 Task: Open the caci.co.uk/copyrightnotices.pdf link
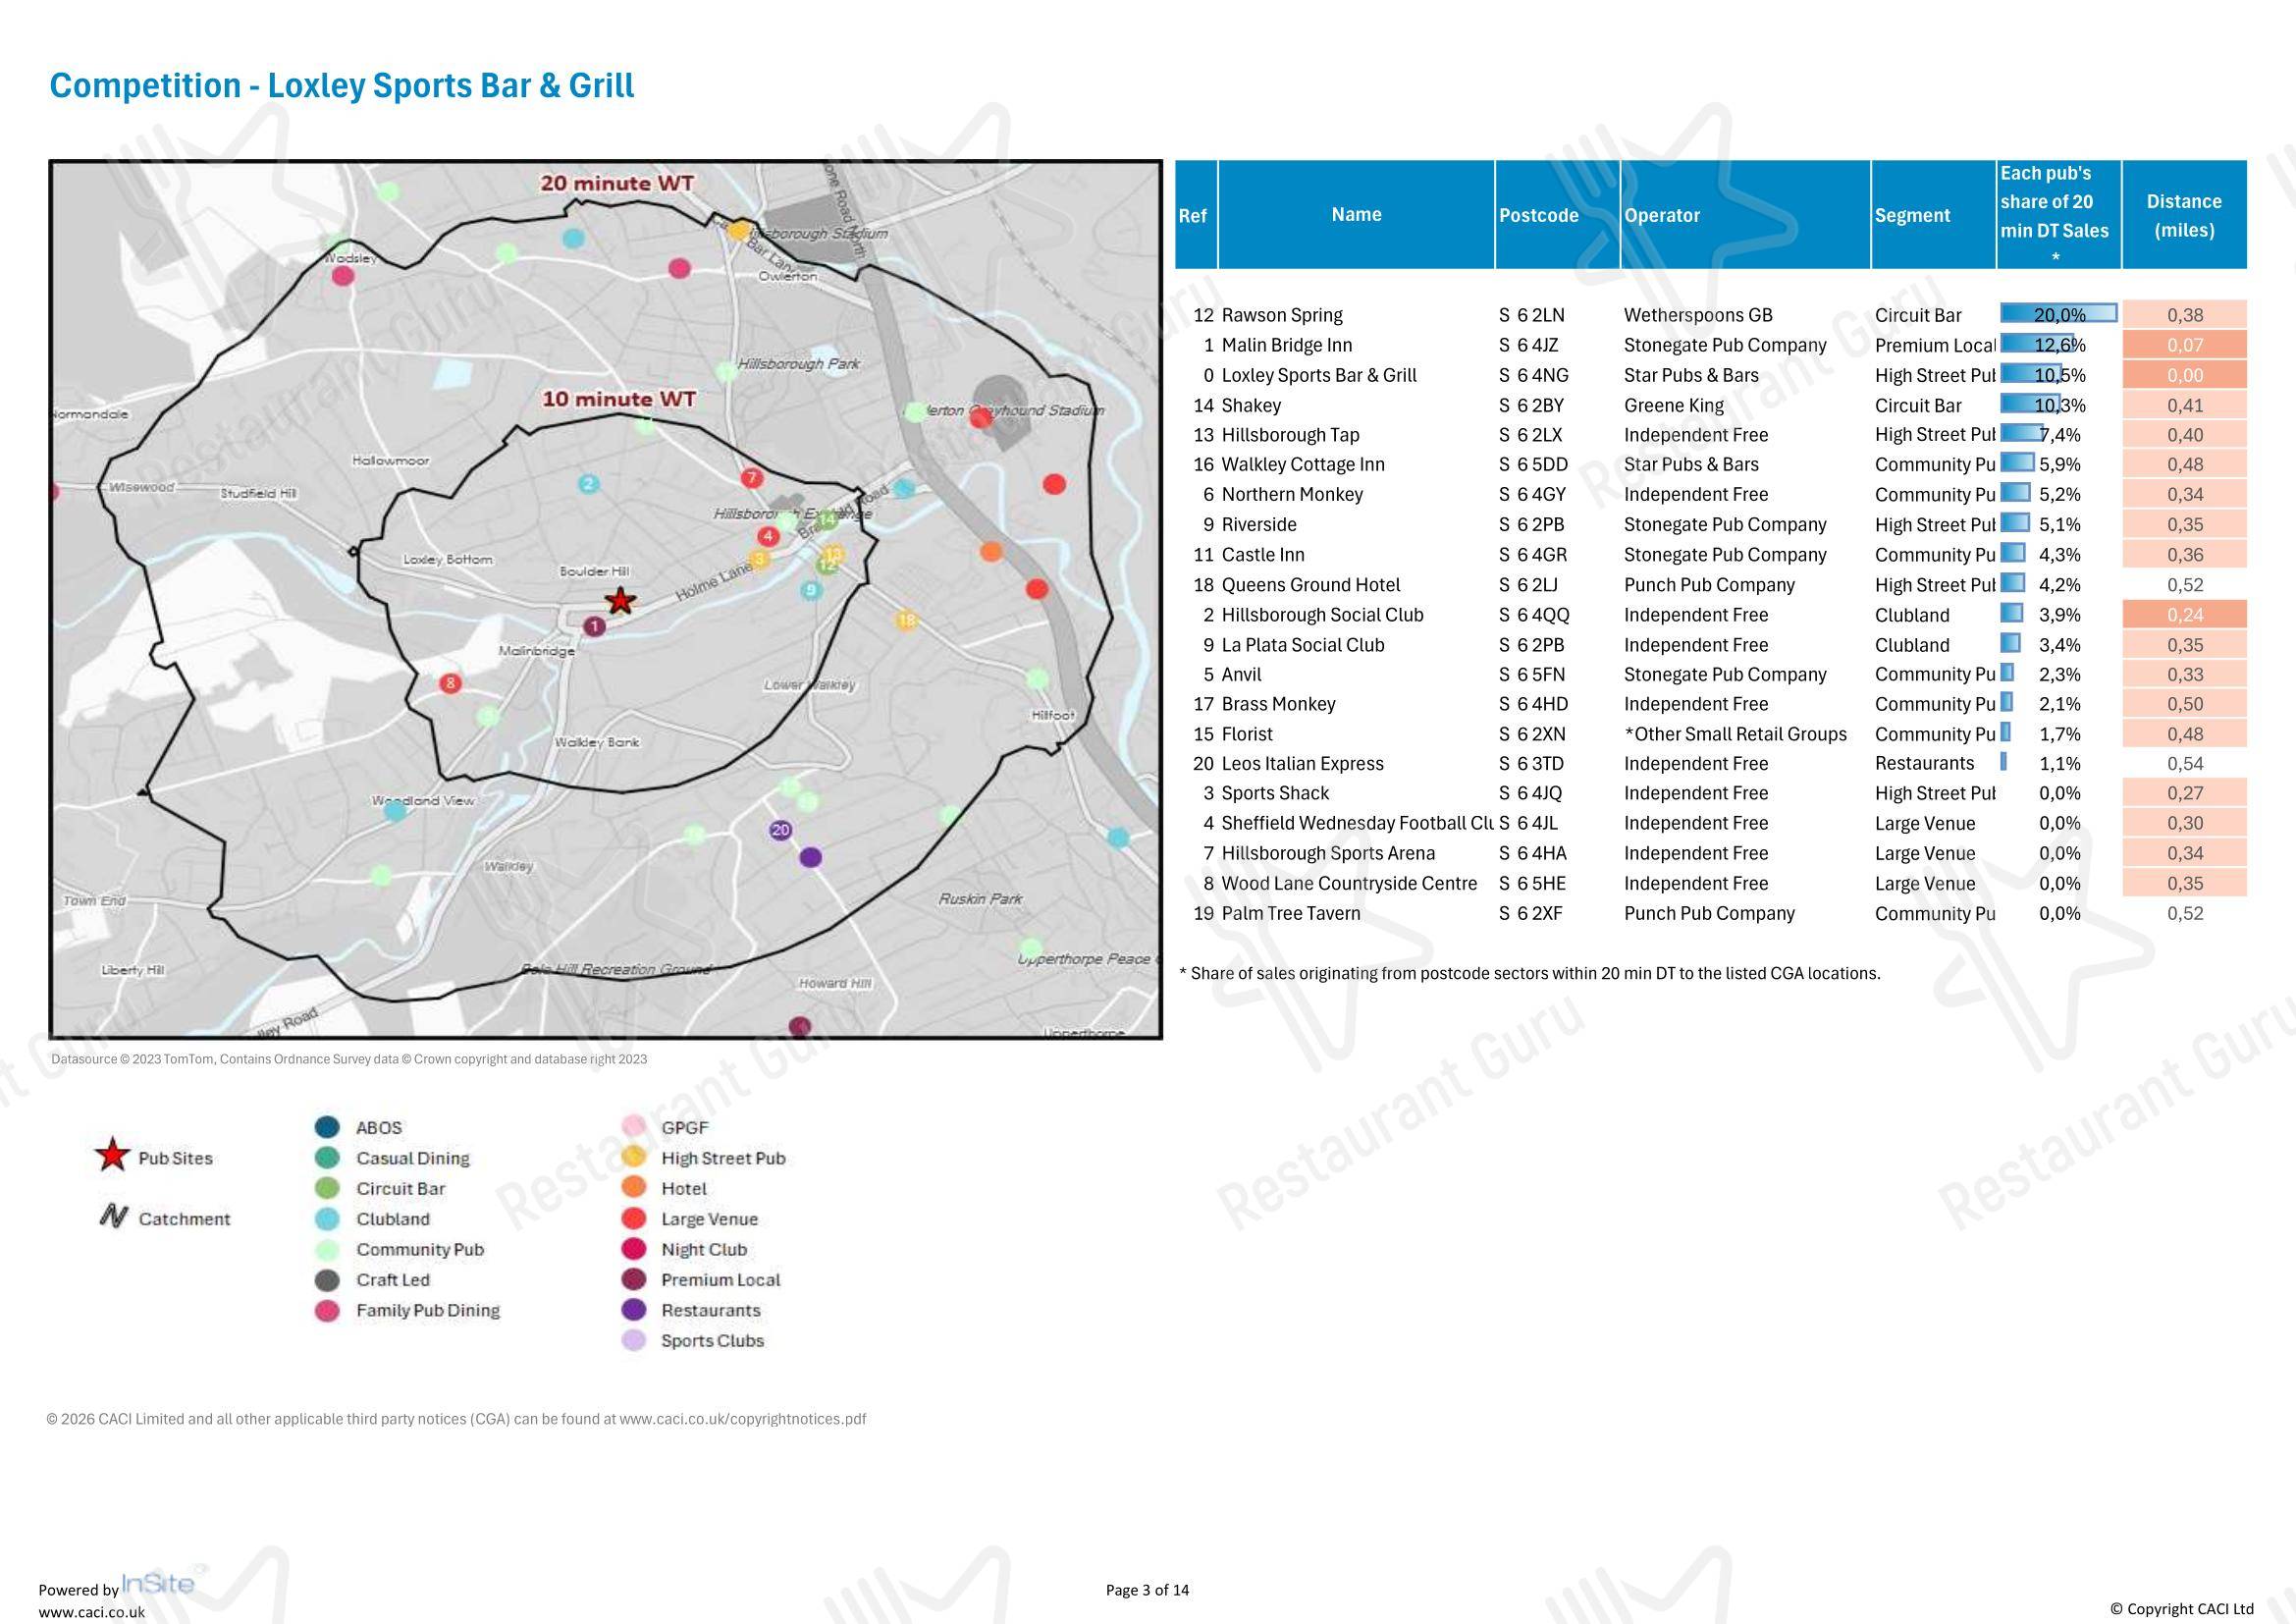click(x=742, y=1419)
